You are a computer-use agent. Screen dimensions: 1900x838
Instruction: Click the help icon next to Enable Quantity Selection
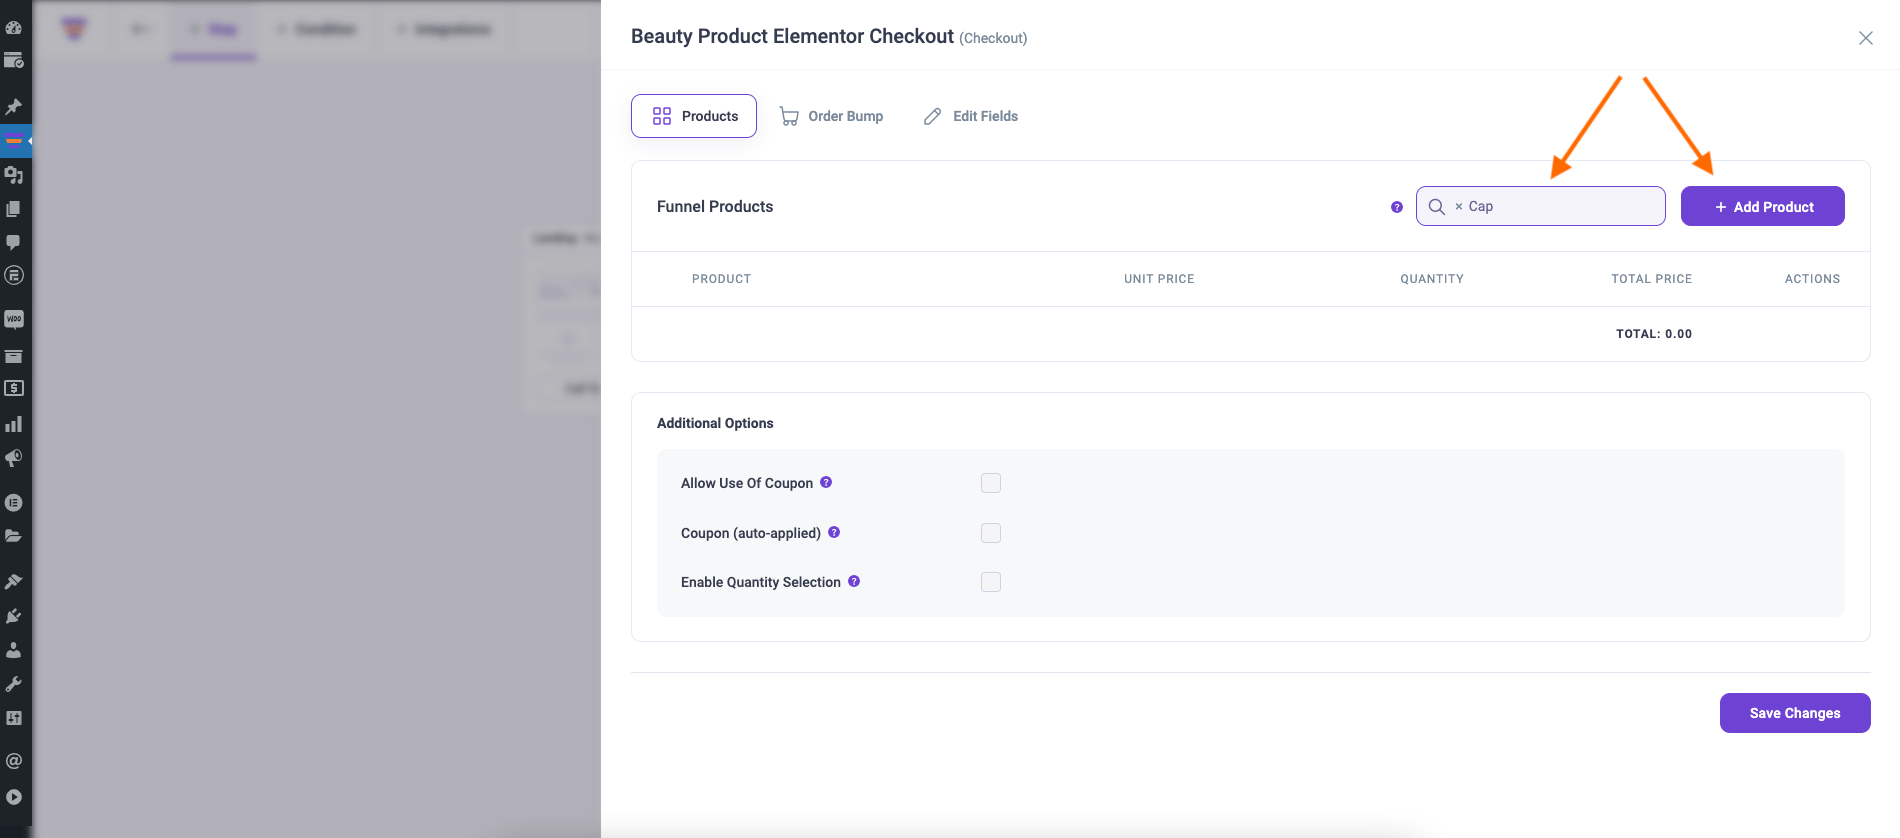pyautogui.click(x=854, y=581)
